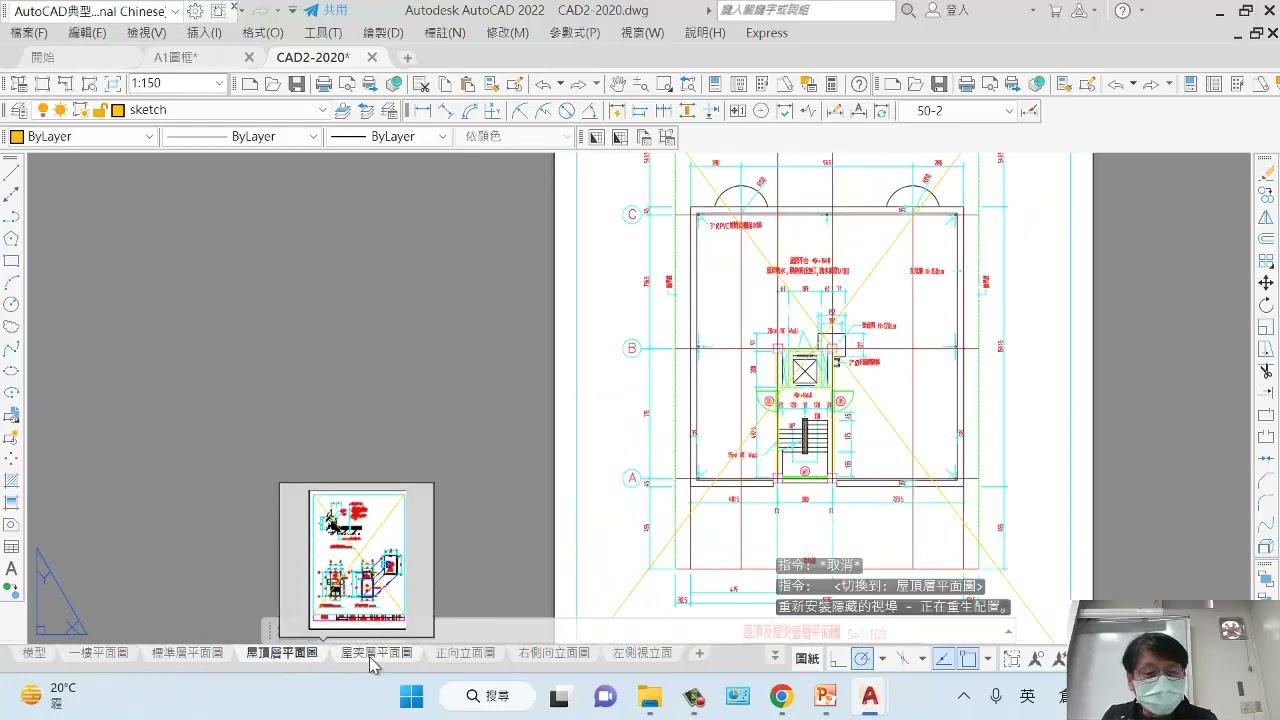Toggle layer on/off lightbulb icon
This screenshot has width=1280, height=720.
pyautogui.click(x=43, y=110)
